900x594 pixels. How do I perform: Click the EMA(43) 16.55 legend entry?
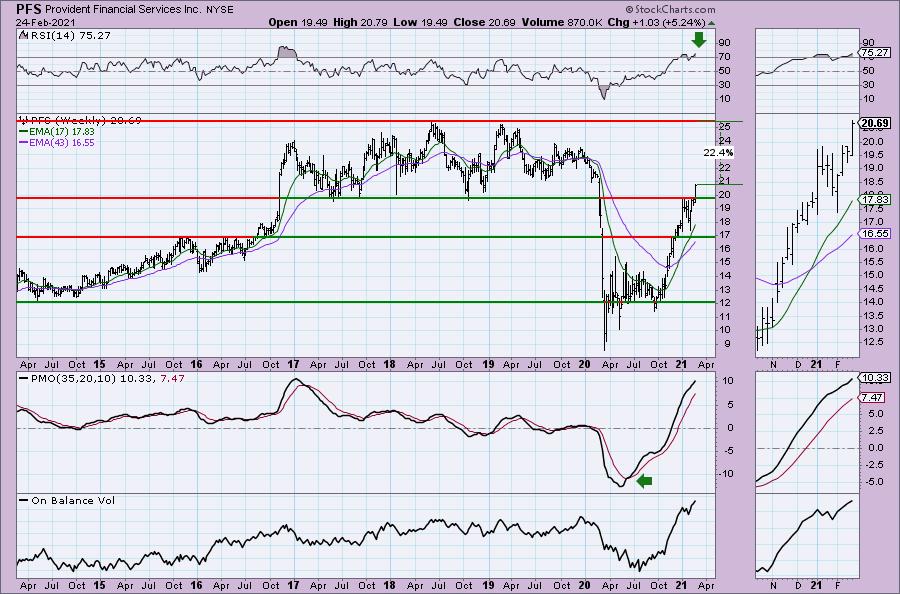[x=62, y=142]
